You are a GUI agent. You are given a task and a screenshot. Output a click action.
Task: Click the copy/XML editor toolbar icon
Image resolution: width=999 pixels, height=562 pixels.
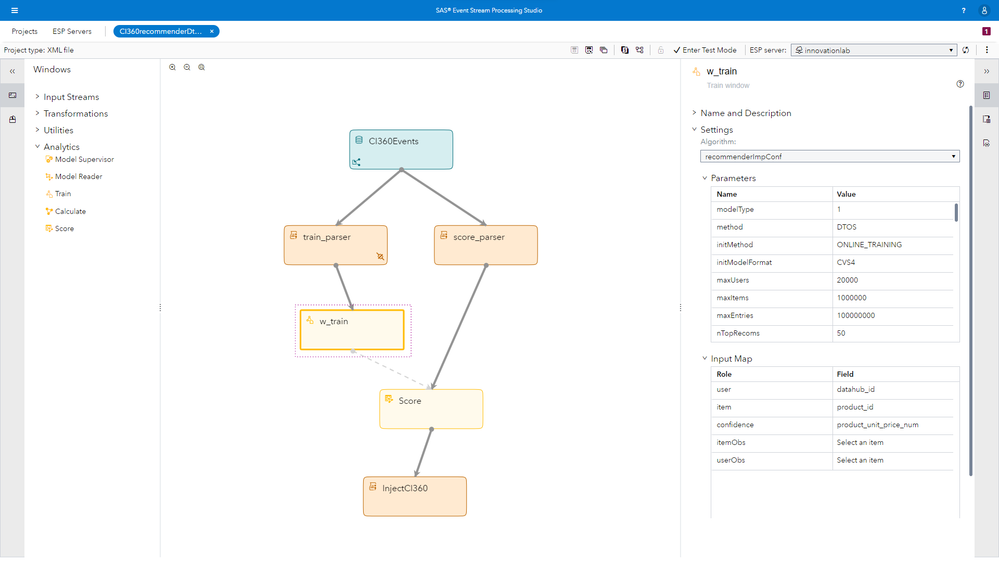pos(624,50)
